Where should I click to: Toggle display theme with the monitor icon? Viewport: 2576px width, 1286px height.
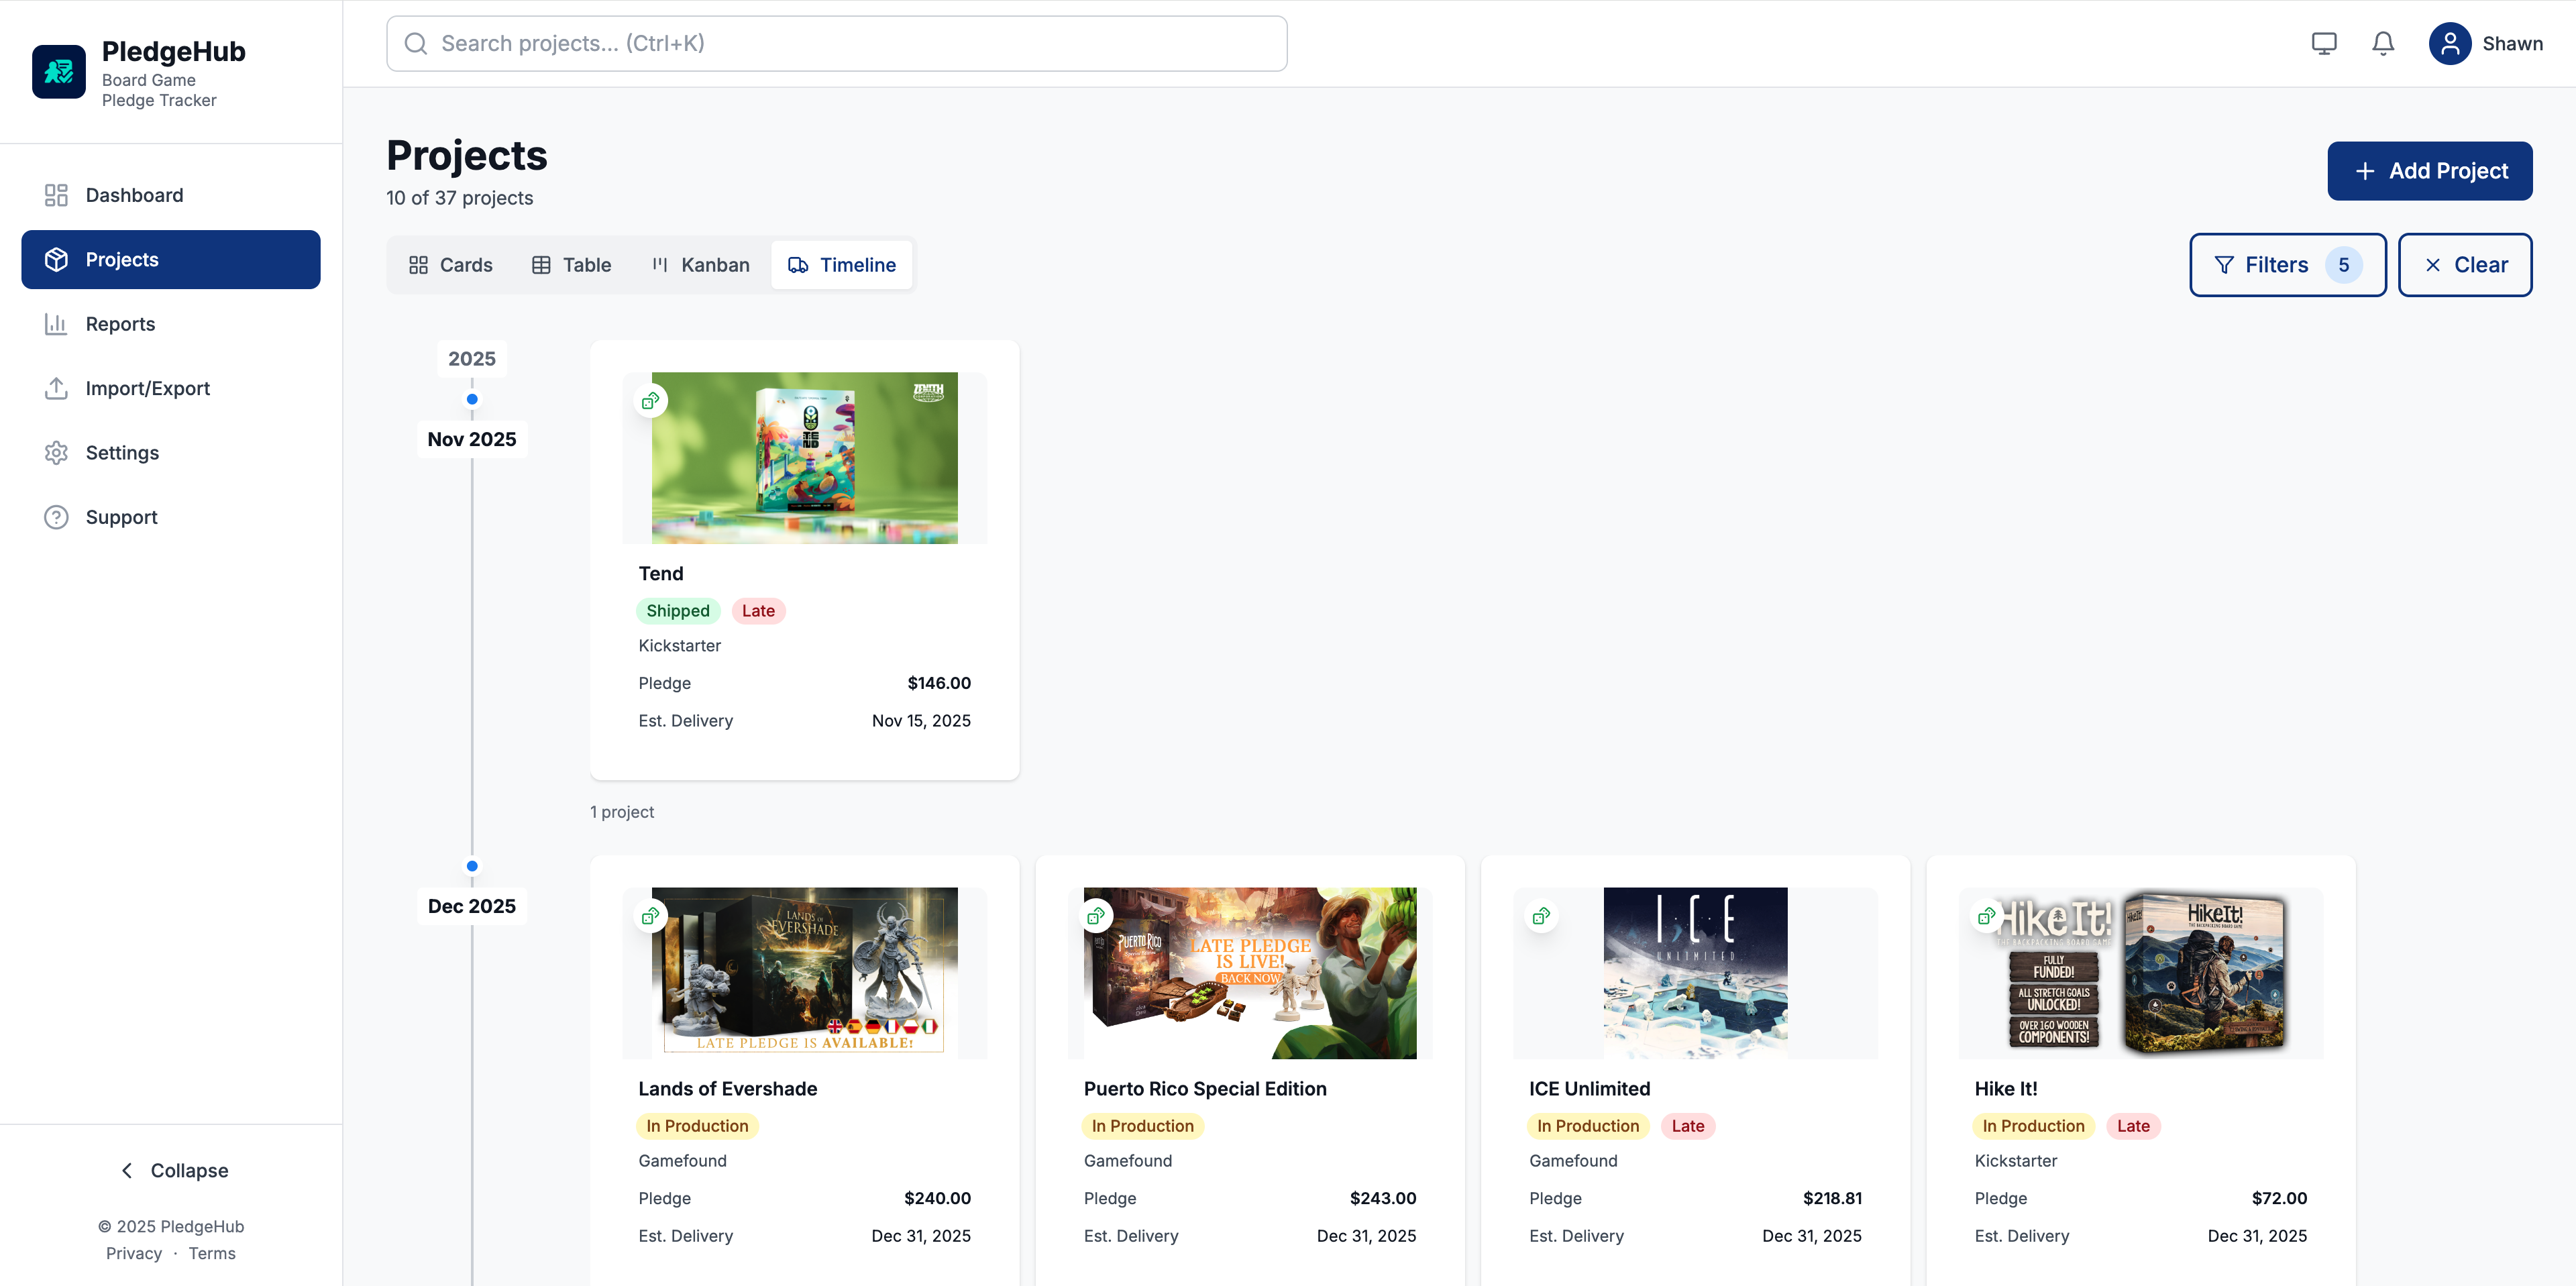2323,43
